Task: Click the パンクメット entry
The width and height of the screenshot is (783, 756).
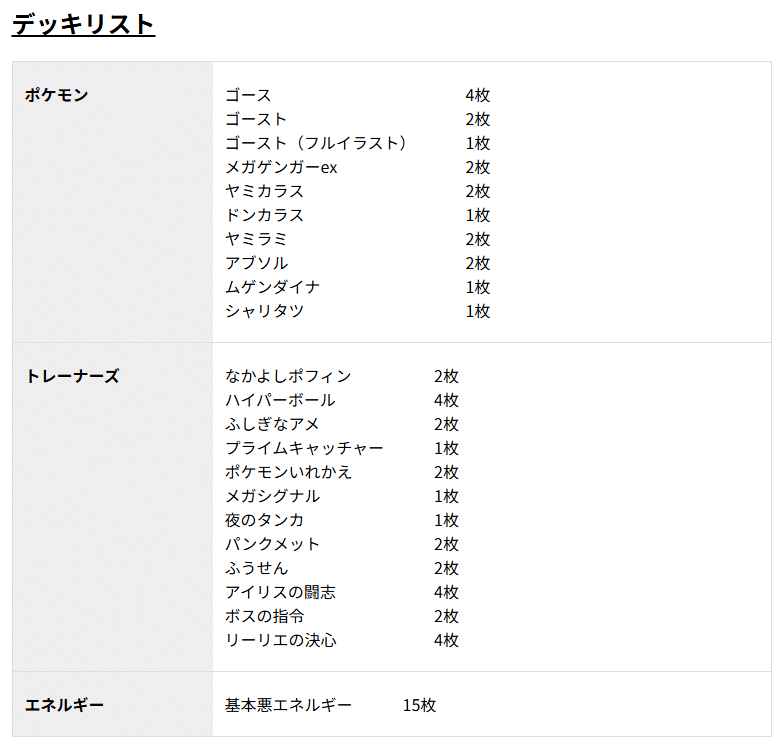Action: click(272, 544)
